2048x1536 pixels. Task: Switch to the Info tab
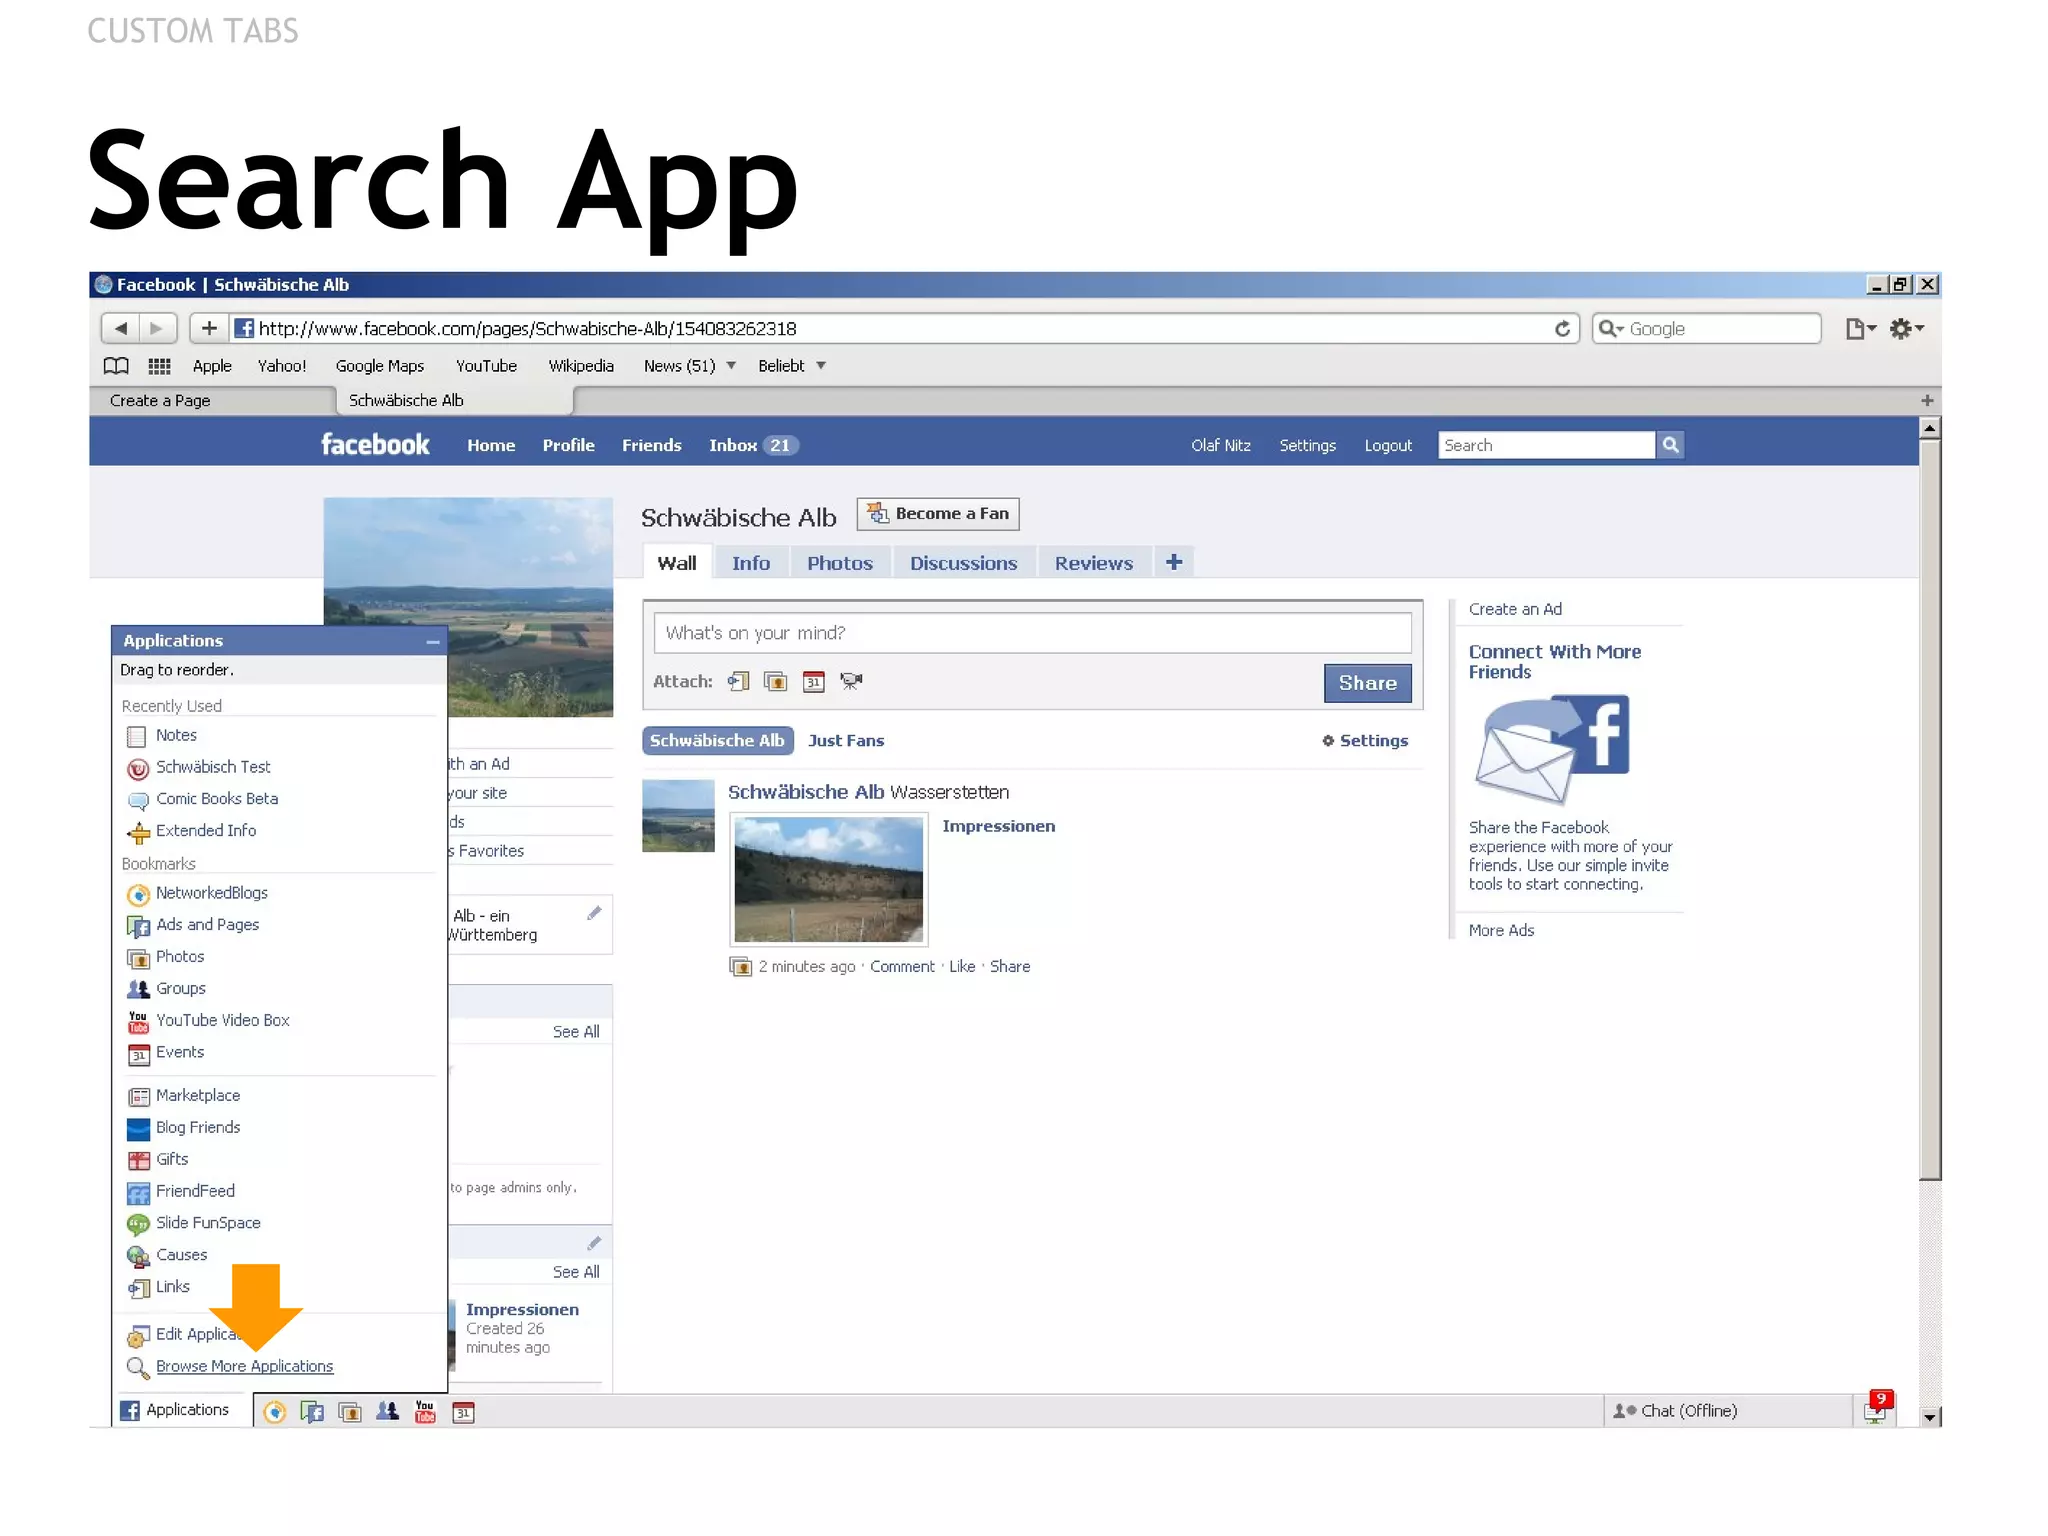tap(751, 564)
